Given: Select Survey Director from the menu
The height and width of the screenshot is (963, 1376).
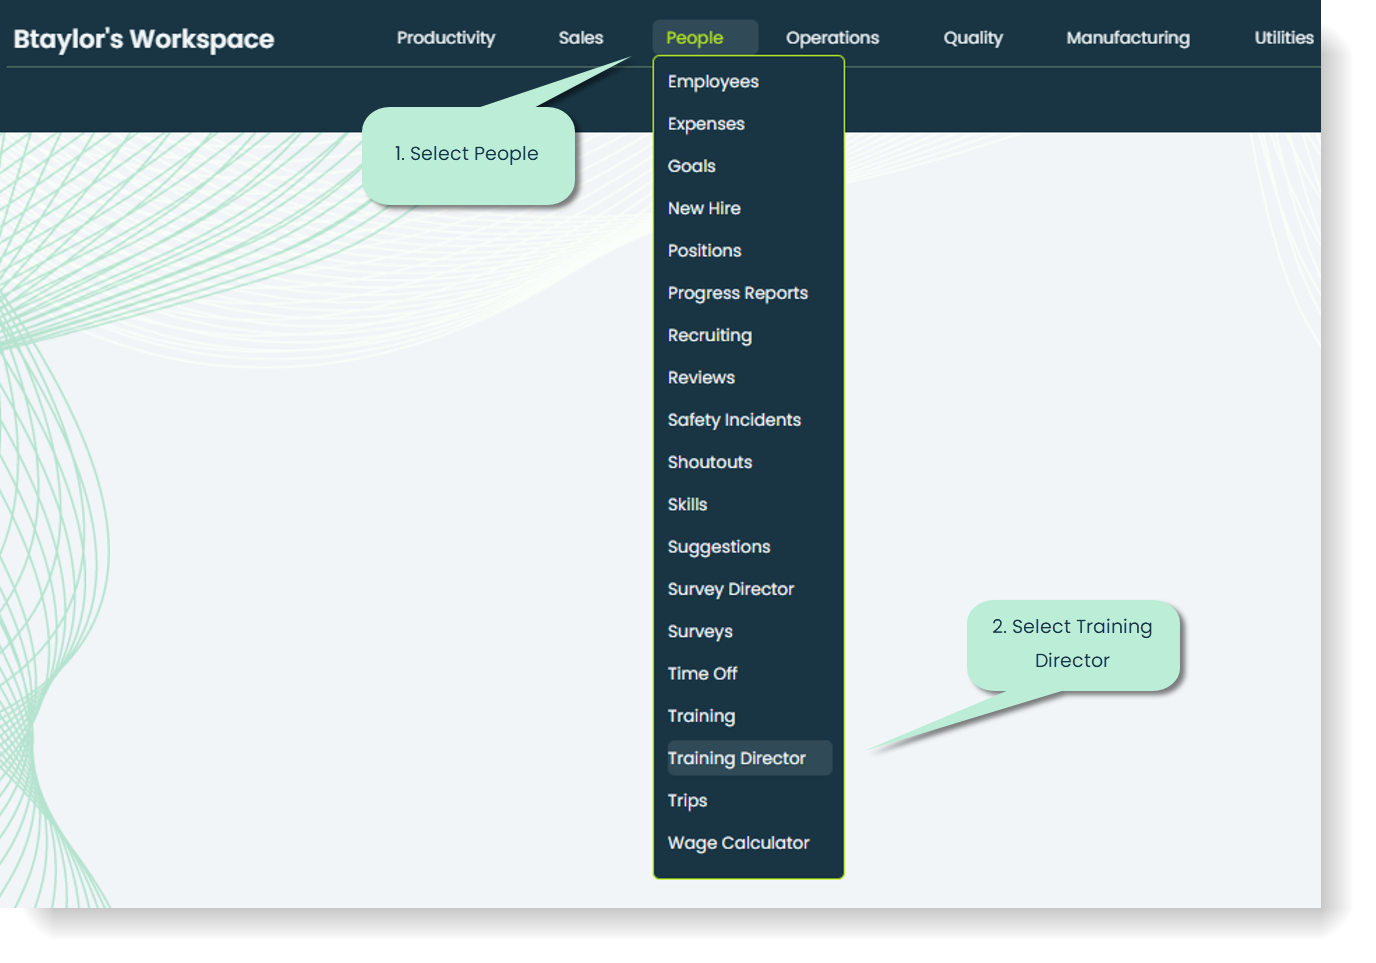Looking at the screenshot, I should point(731,589).
